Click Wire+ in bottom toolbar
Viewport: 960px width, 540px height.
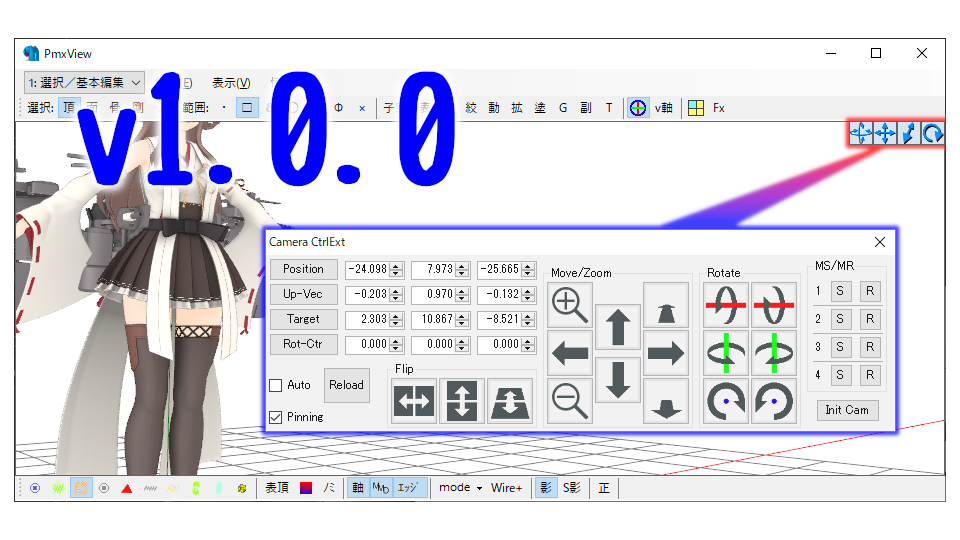[506, 488]
